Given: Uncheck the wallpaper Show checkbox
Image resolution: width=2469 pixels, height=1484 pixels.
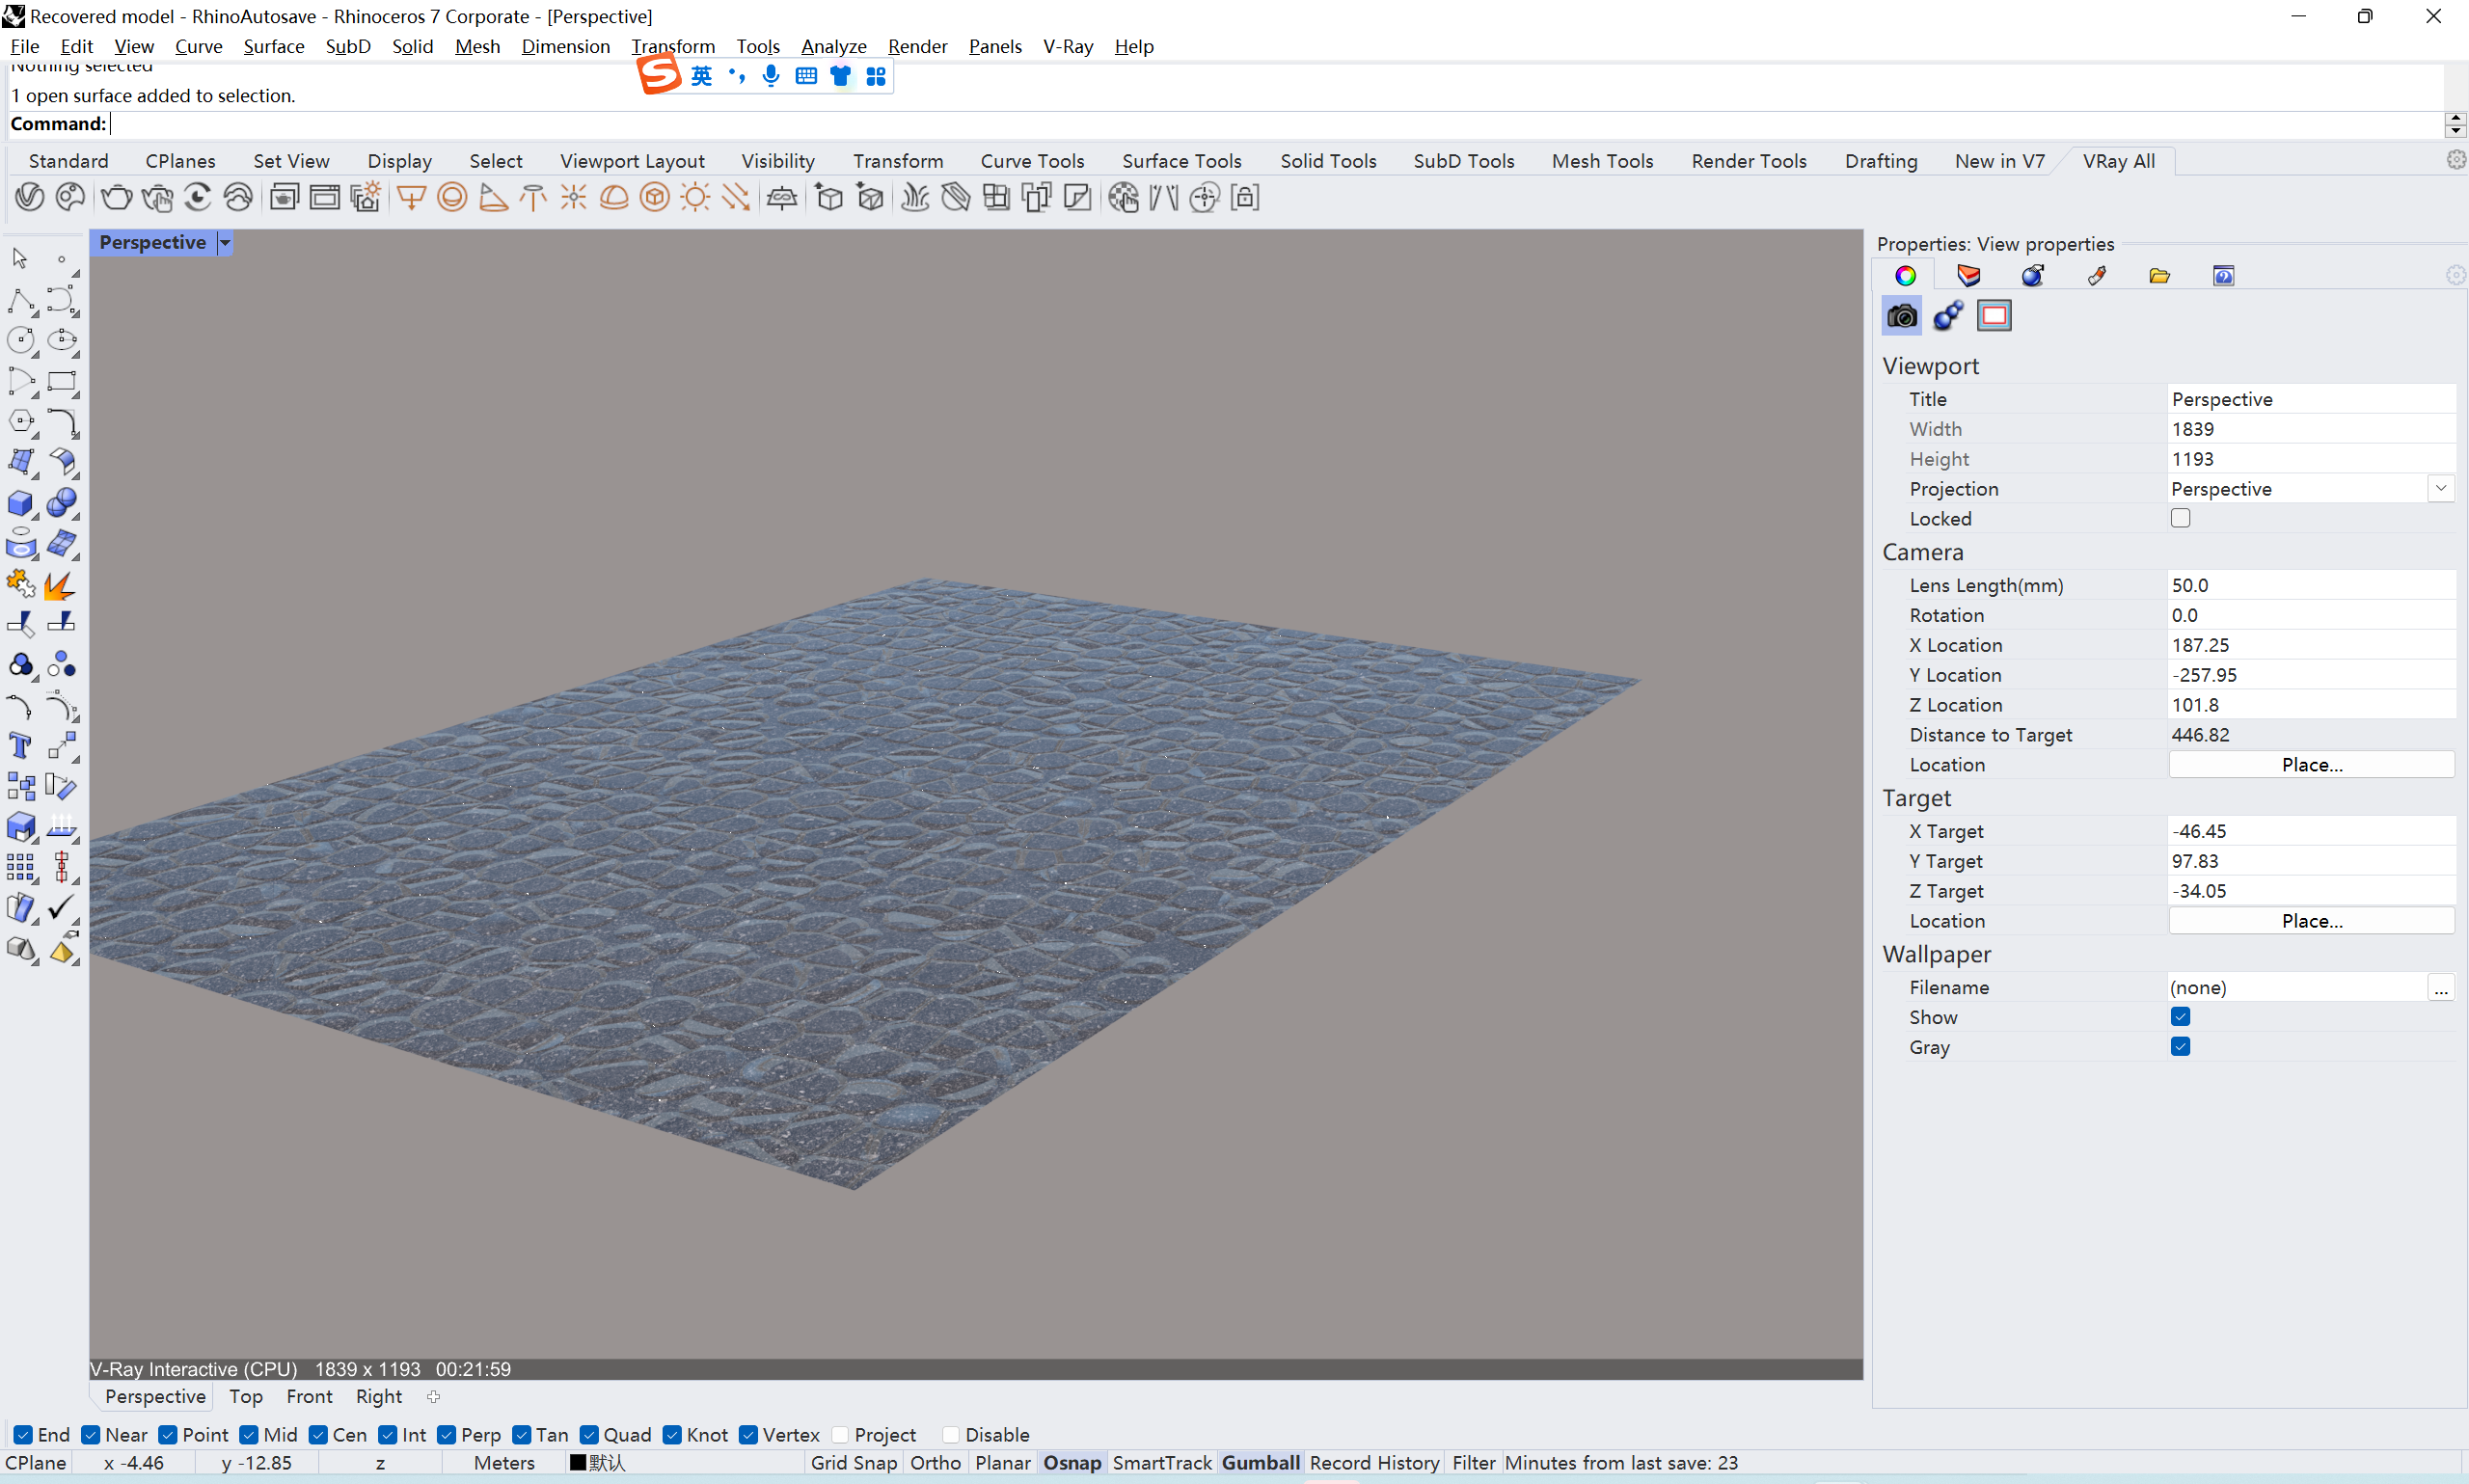Looking at the screenshot, I should pos(2180,1017).
